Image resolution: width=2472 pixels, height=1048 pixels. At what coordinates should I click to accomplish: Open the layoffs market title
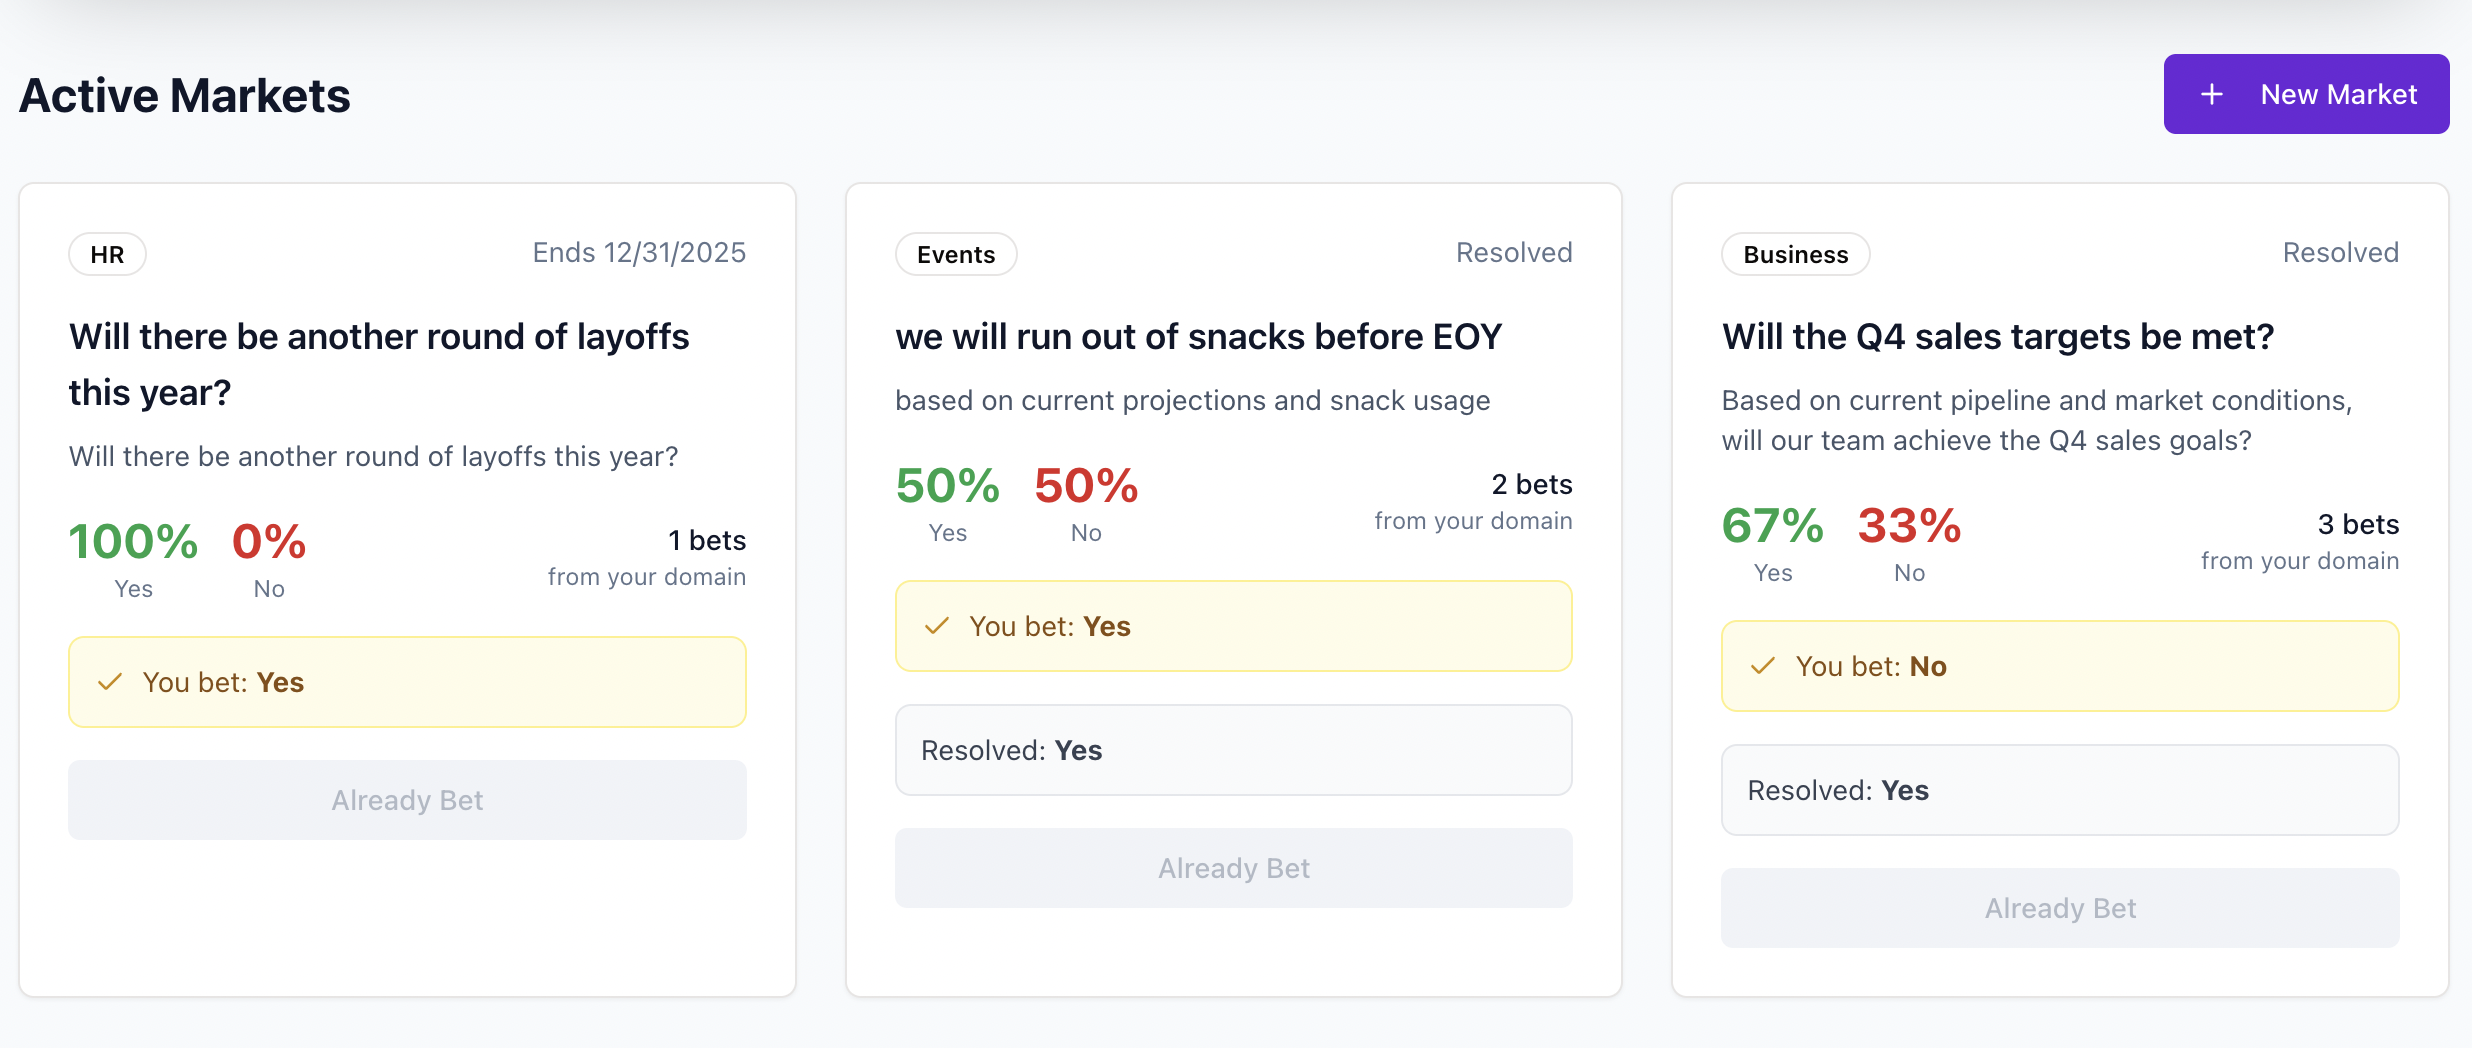point(379,364)
